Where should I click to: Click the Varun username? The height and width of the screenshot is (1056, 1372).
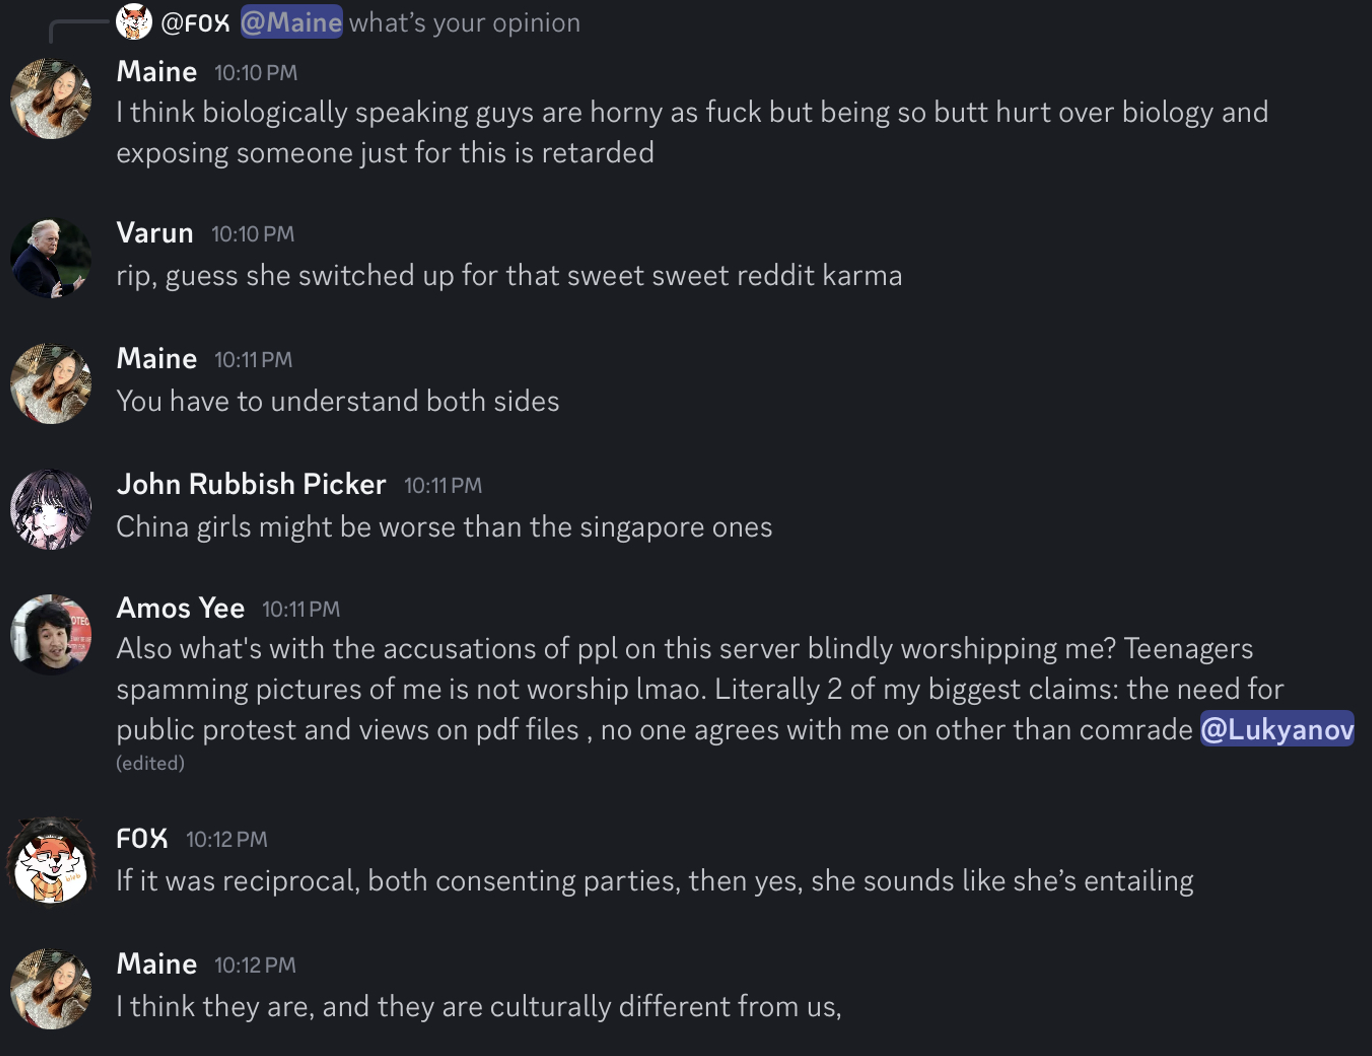(x=155, y=233)
